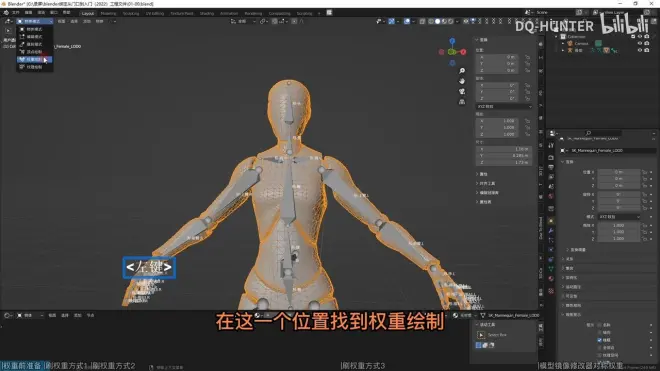Switch to the Shading workspace tab
660x371 pixels.
point(207,13)
